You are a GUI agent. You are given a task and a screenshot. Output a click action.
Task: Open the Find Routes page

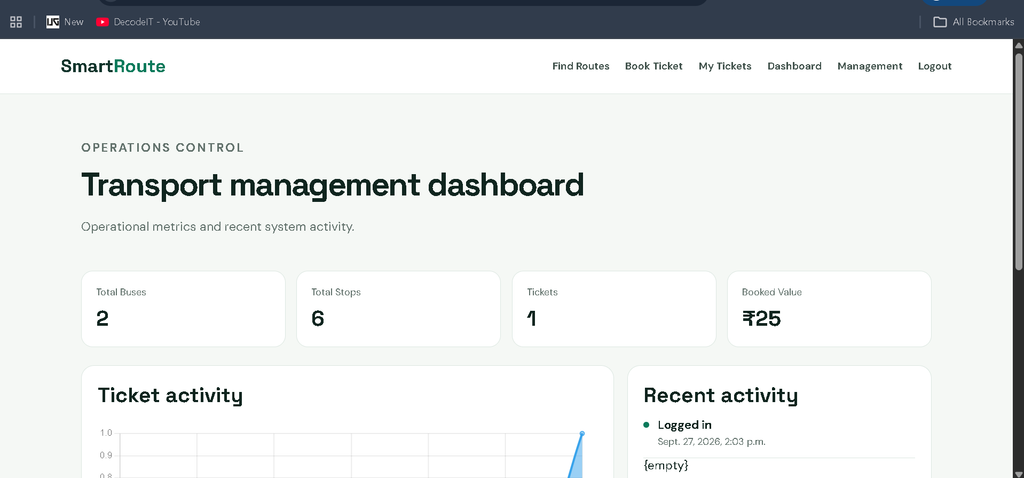(581, 66)
